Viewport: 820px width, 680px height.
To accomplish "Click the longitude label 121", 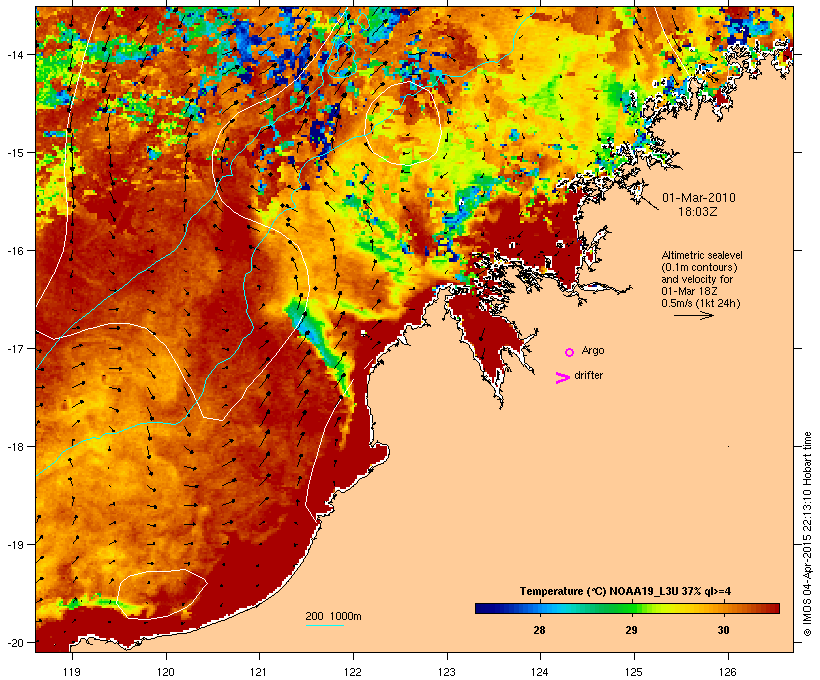I will [259, 672].
